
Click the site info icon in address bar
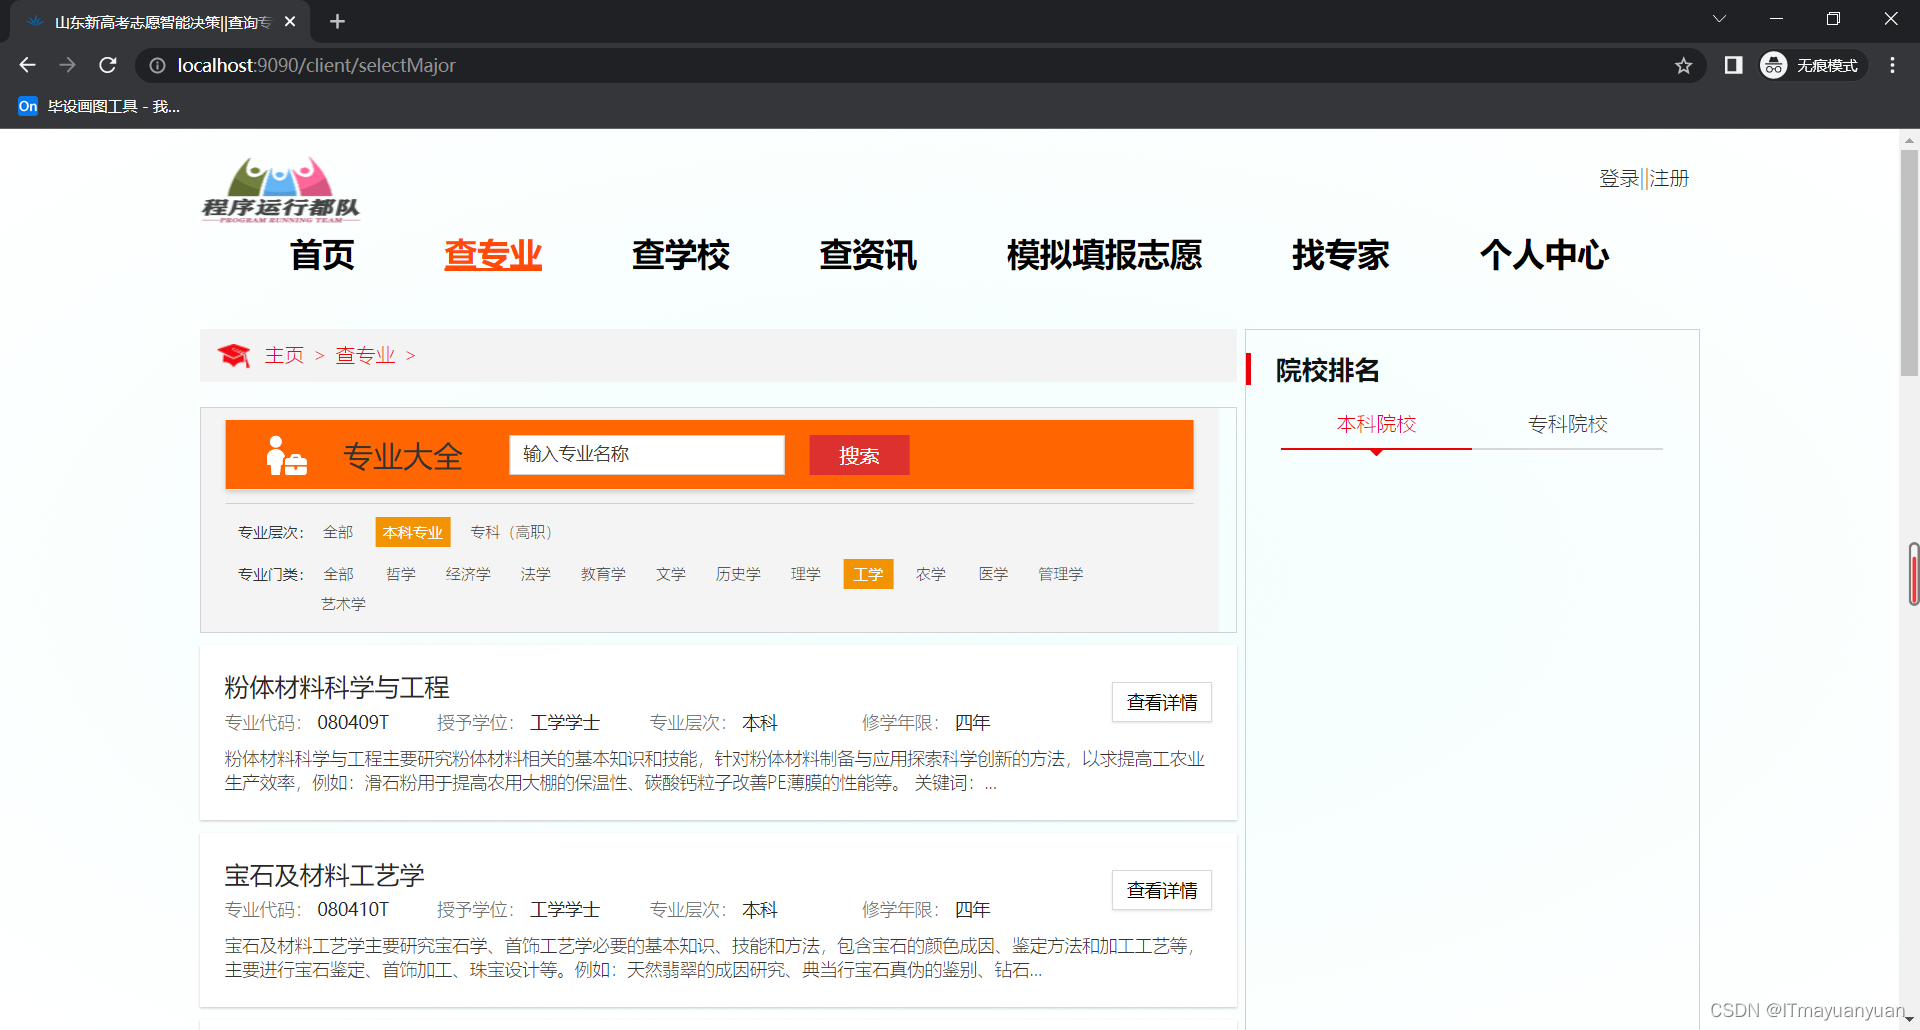tap(157, 65)
